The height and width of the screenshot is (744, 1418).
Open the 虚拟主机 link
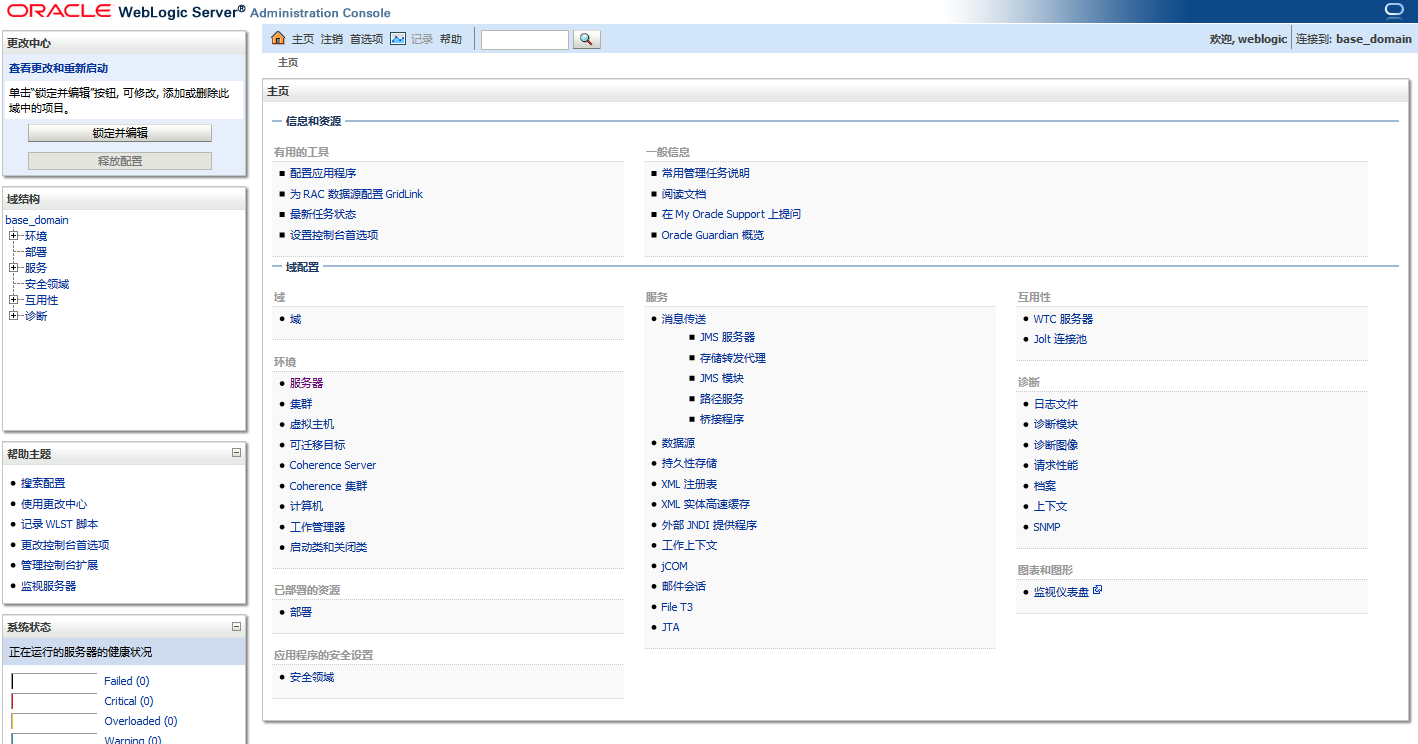(x=312, y=424)
